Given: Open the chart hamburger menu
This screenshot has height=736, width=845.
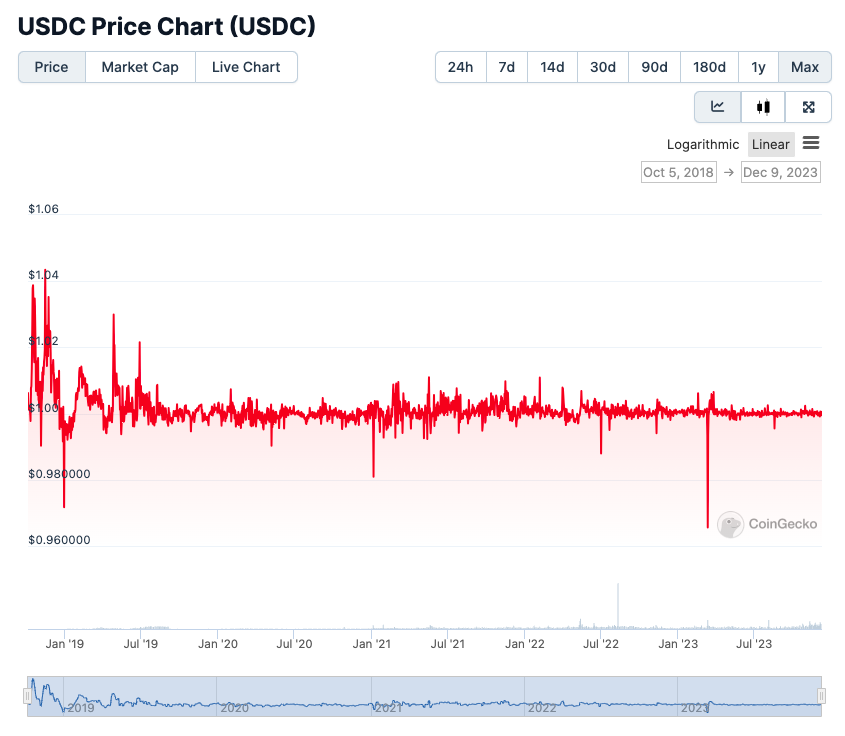Looking at the screenshot, I should tap(811, 144).
